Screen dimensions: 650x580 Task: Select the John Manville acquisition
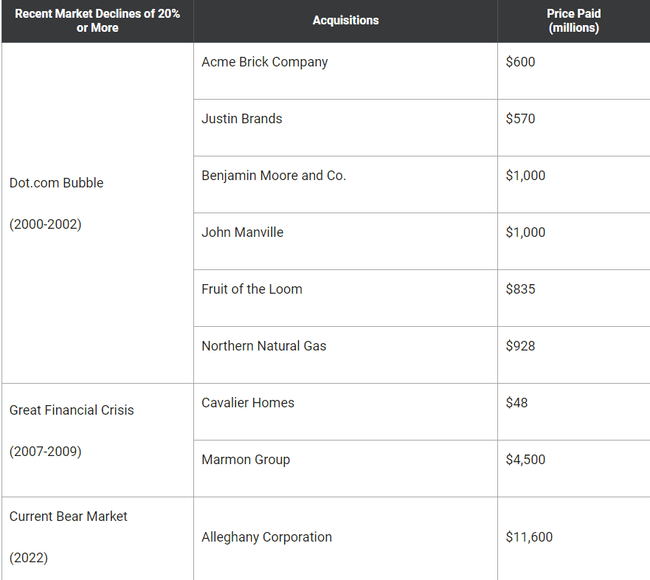242,233
